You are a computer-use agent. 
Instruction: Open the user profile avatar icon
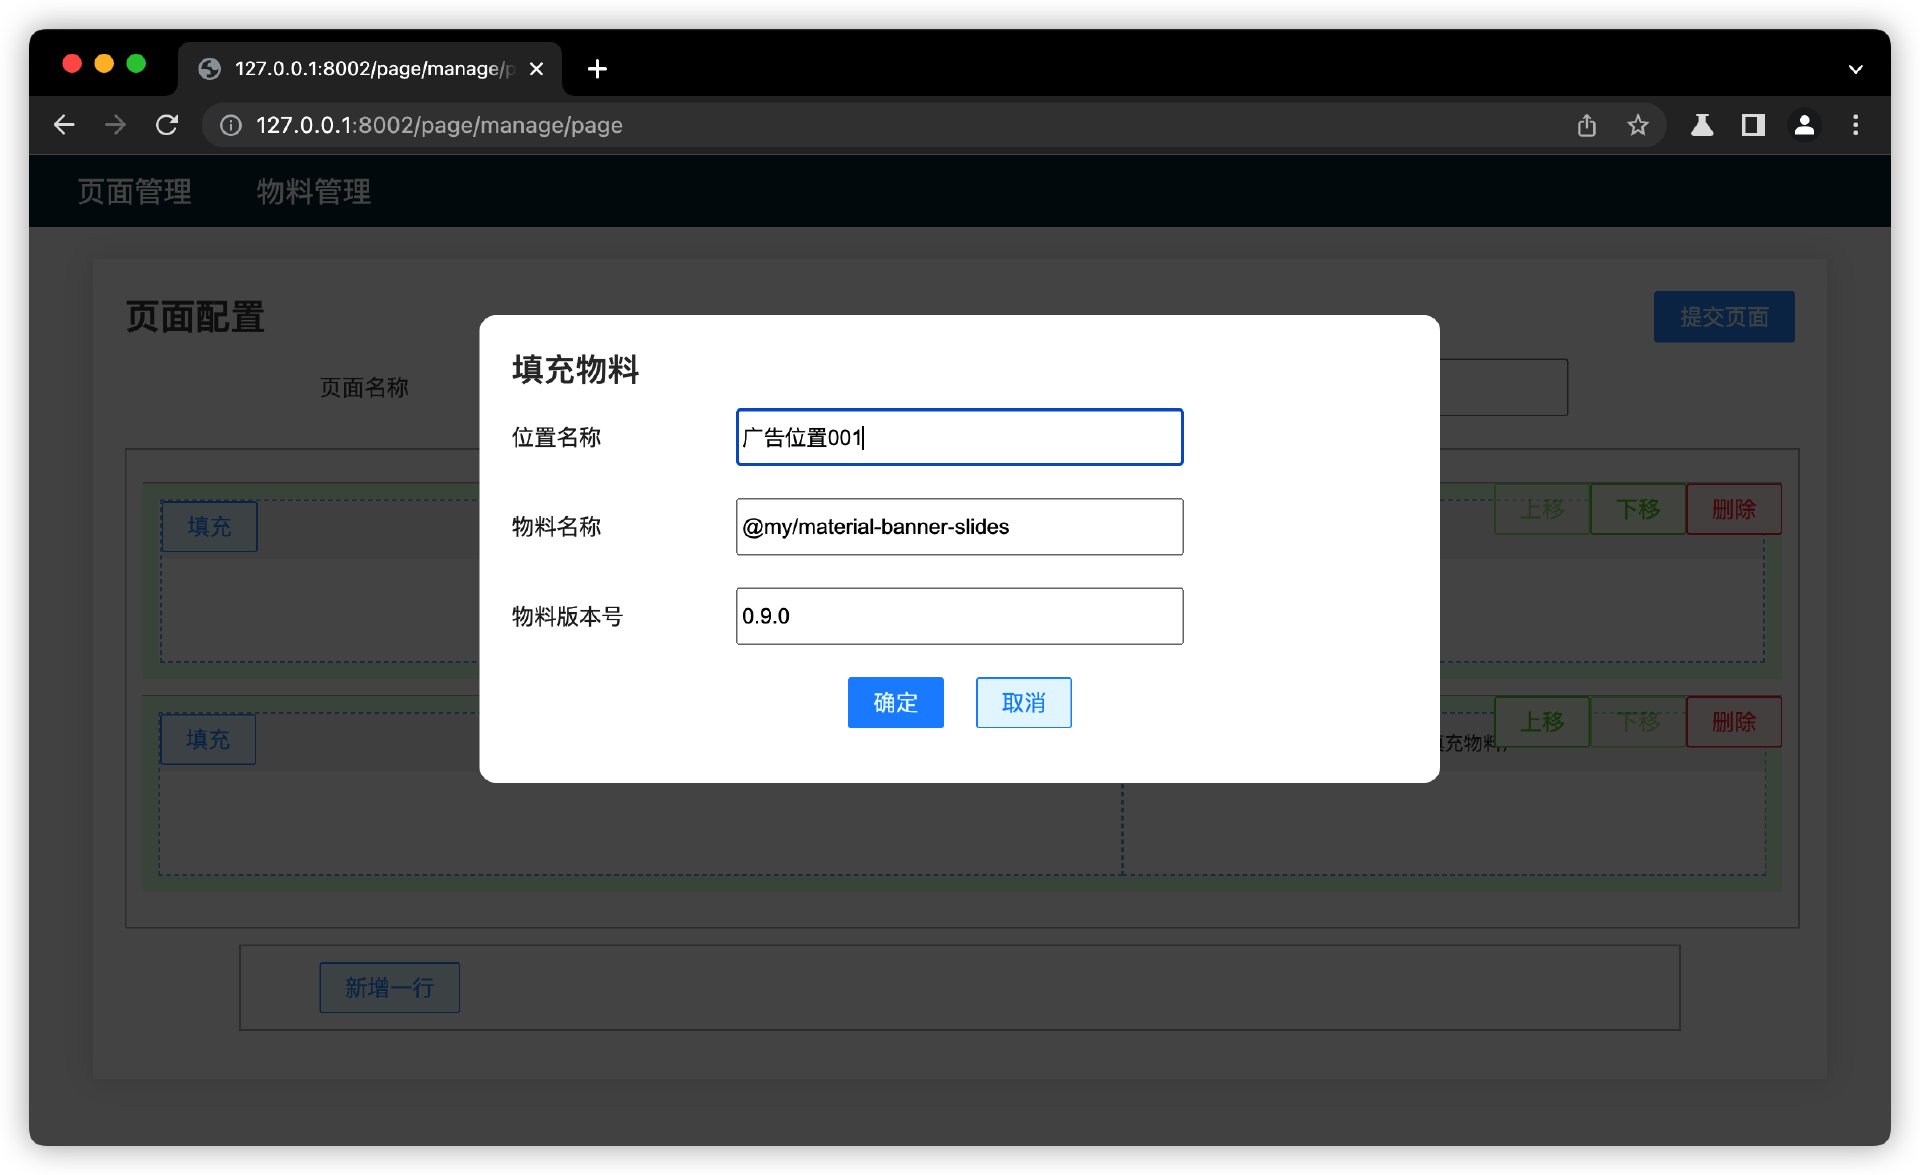pos(1804,125)
